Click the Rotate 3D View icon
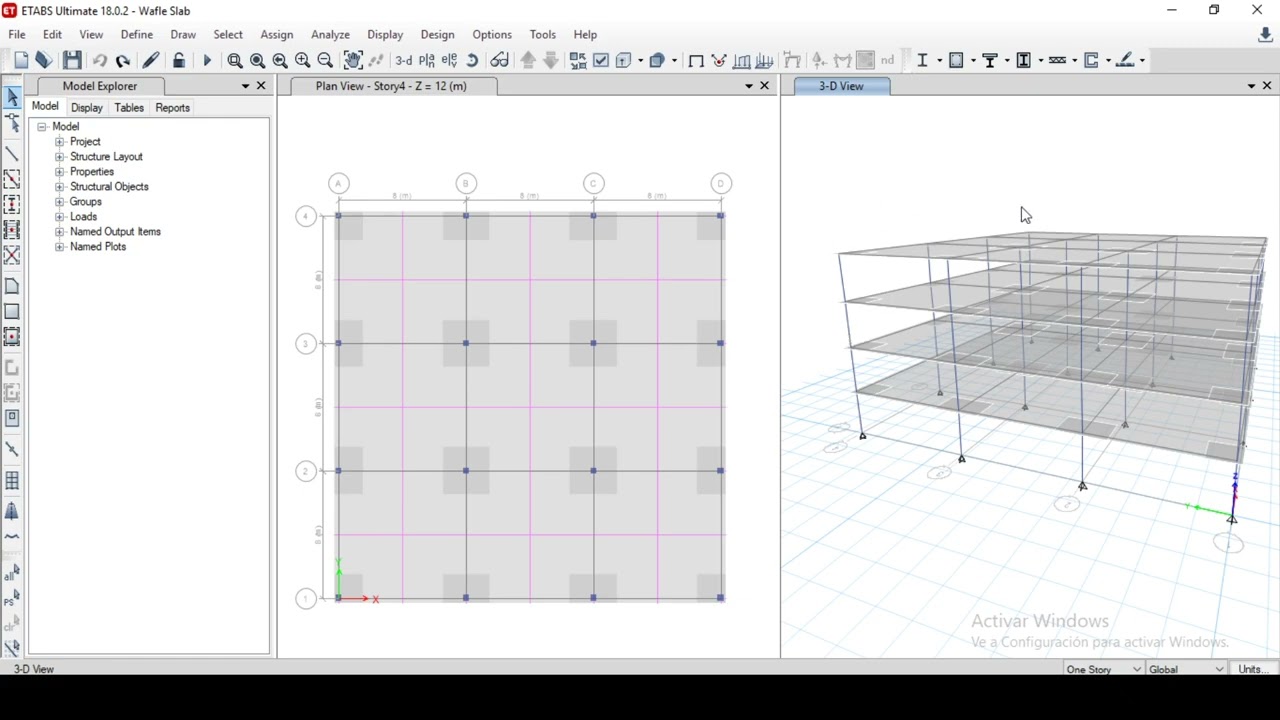 (472, 60)
